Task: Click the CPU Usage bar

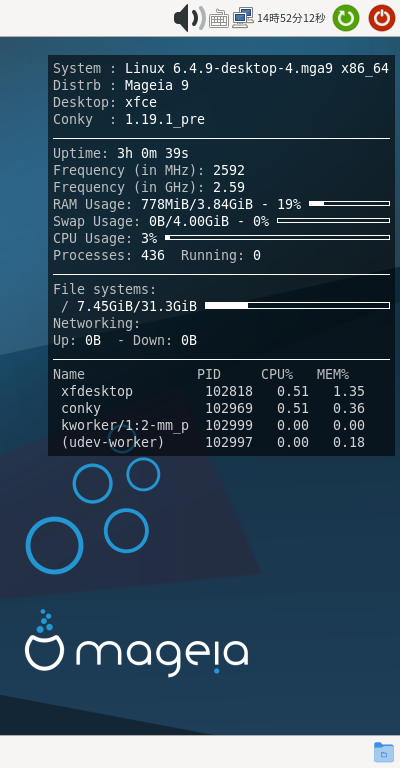Action: point(278,238)
